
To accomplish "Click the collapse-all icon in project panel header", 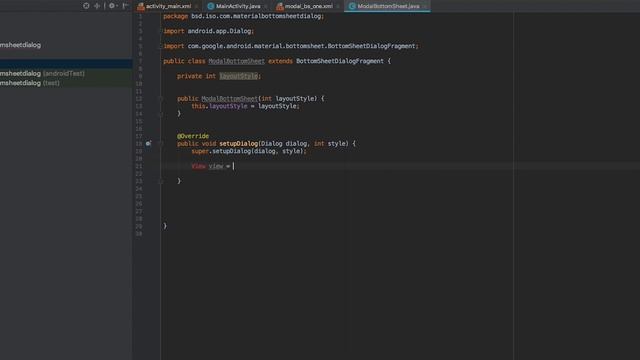I will coord(97,6).
